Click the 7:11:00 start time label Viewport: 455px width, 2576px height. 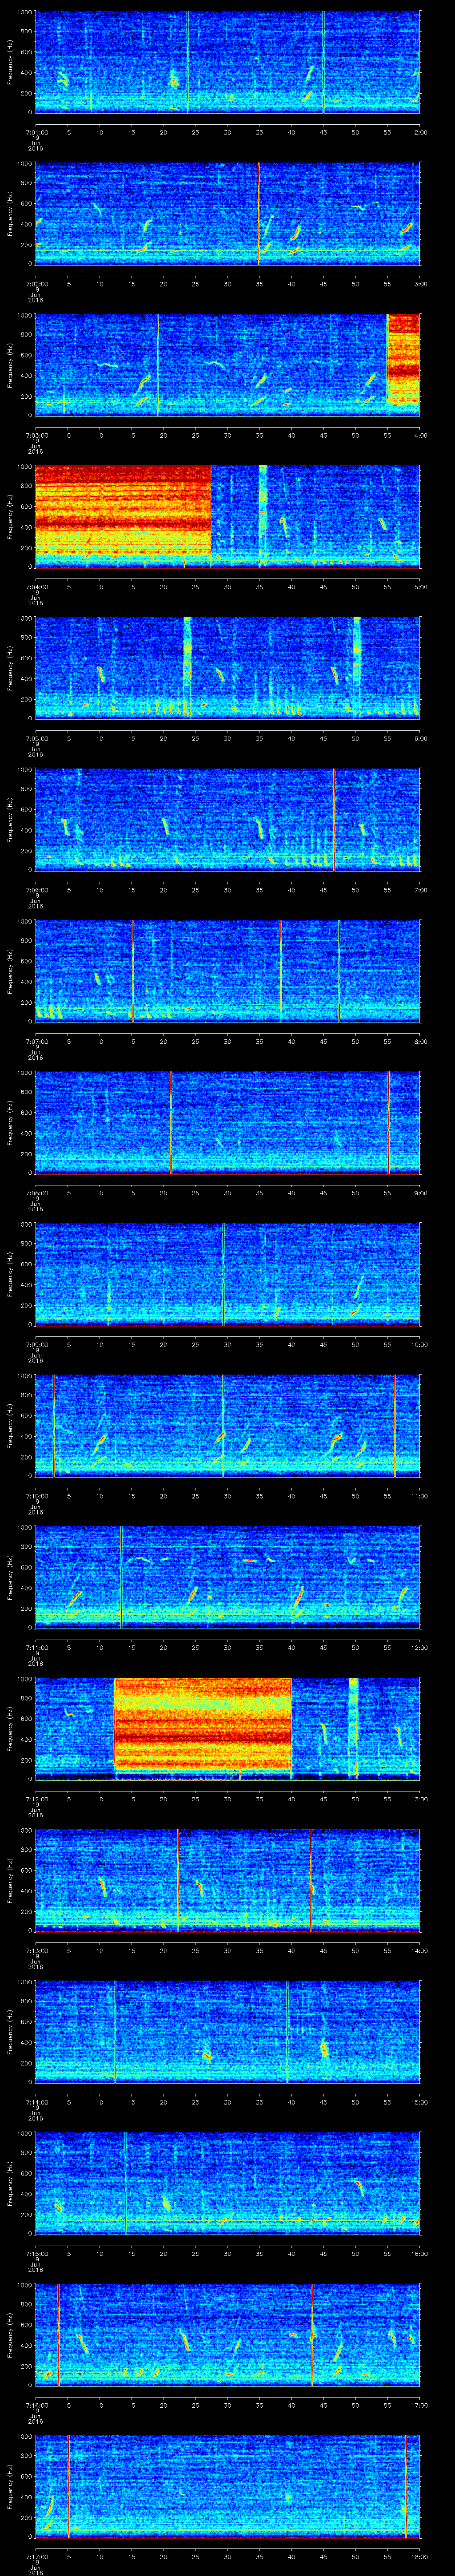point(36,1647)
